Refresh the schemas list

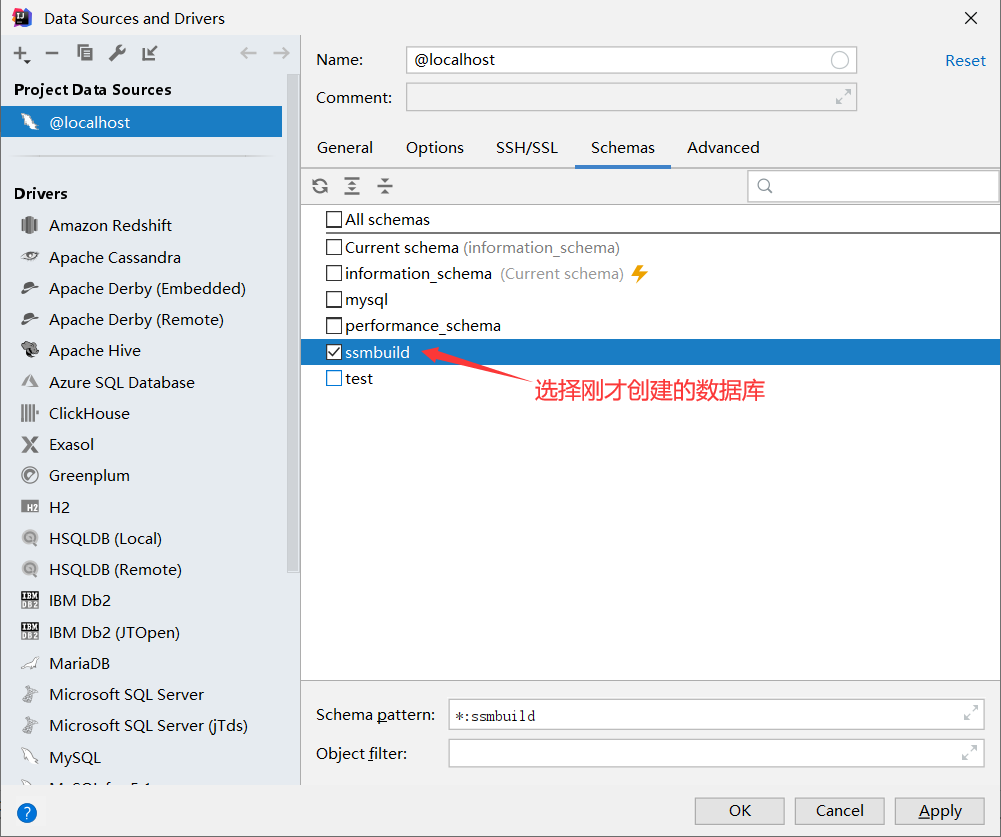(320, 186)
